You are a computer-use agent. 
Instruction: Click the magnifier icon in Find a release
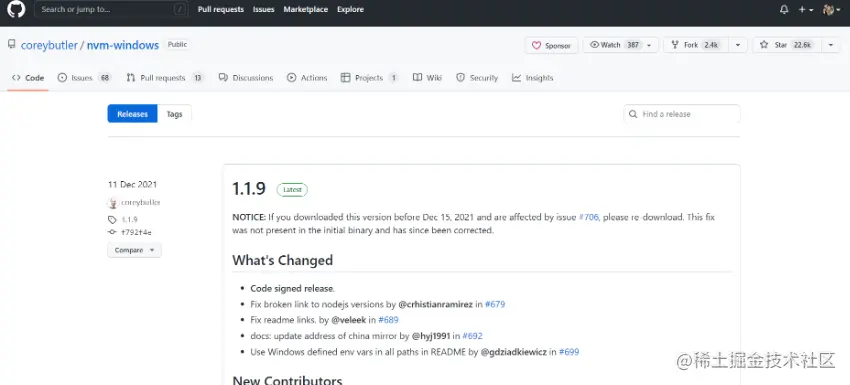pos(633,114)
